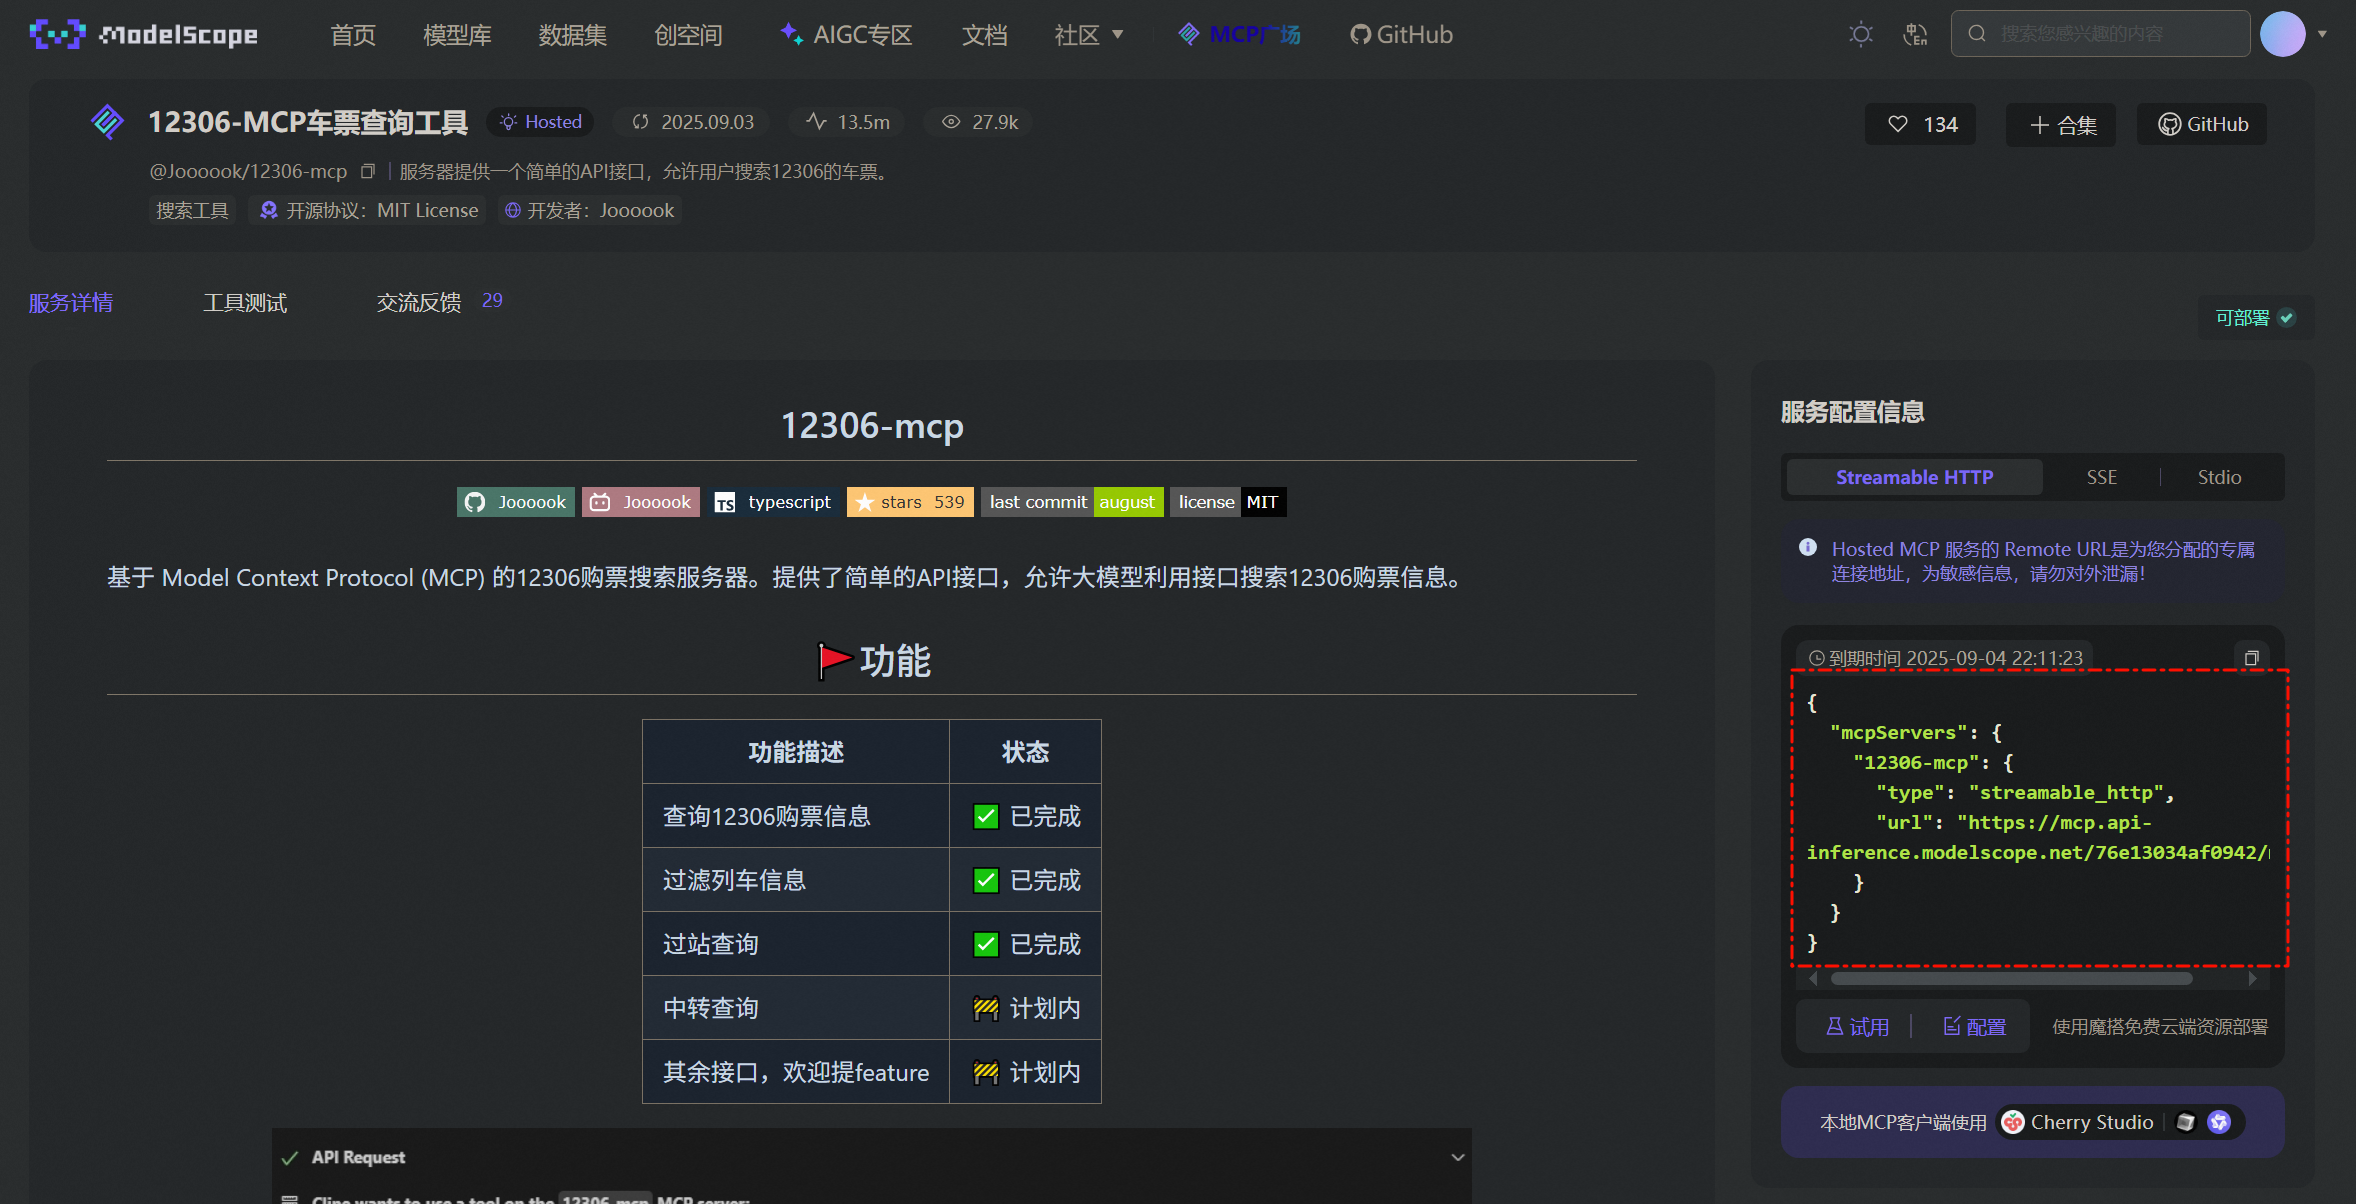Click the 试用 button
The width and height of the screenshot is (2356, 1204).
tap(1856, 1027)
